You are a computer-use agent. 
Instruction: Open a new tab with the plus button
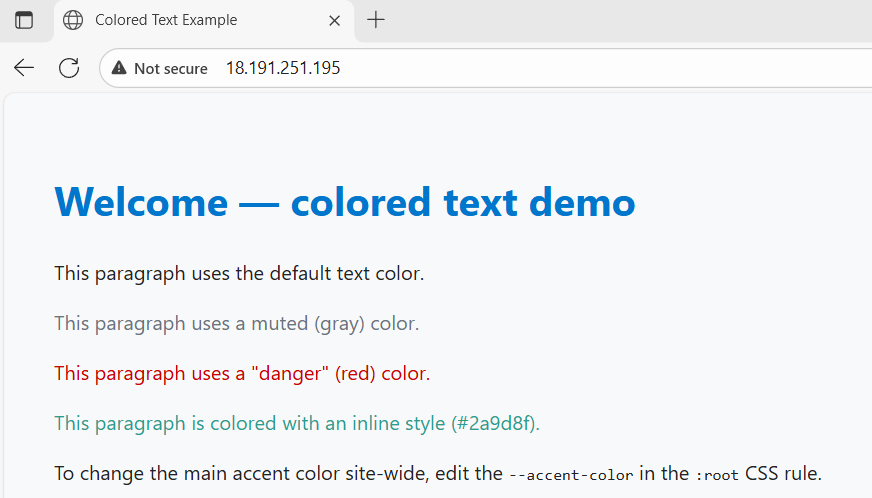click(376, 20)
